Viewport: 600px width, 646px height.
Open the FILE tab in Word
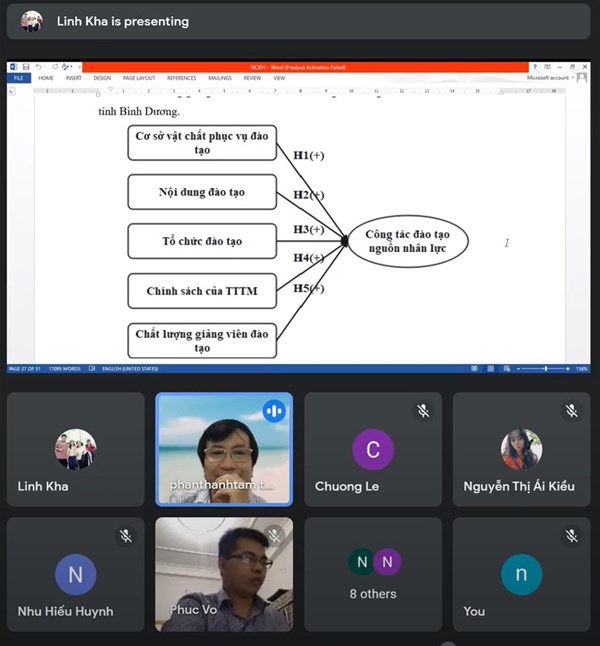point(19,77)
